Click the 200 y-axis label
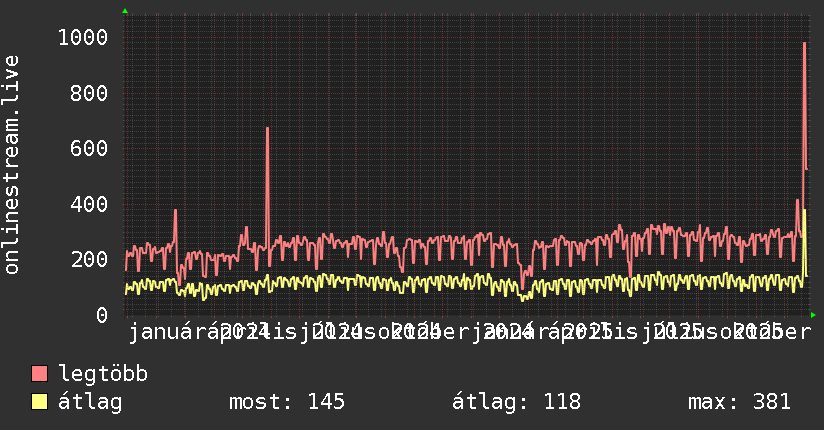This screenshot has height=430, width=824. 89,259
